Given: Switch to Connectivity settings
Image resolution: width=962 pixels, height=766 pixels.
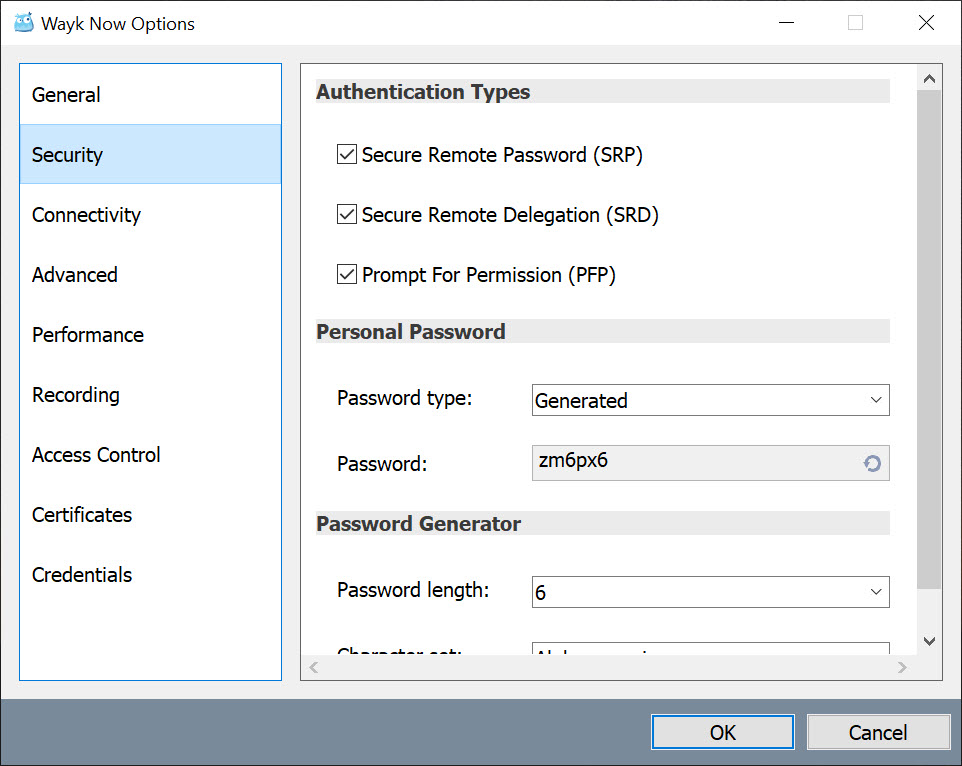Looking at the screenshot, I should (150, 214).
